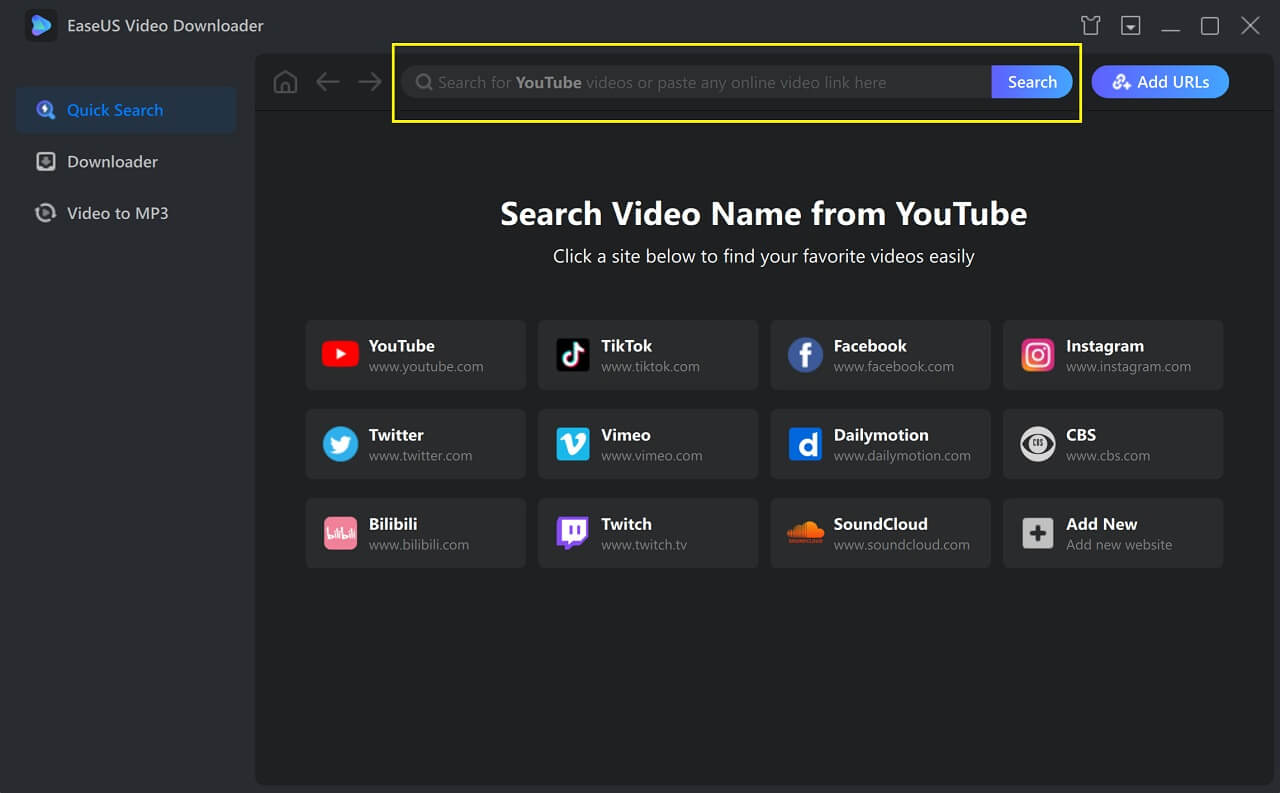Open the www.tiktok.com site link
This screenshot has height=793, width=1280.
pyautogui.click(x=650, y=367)
